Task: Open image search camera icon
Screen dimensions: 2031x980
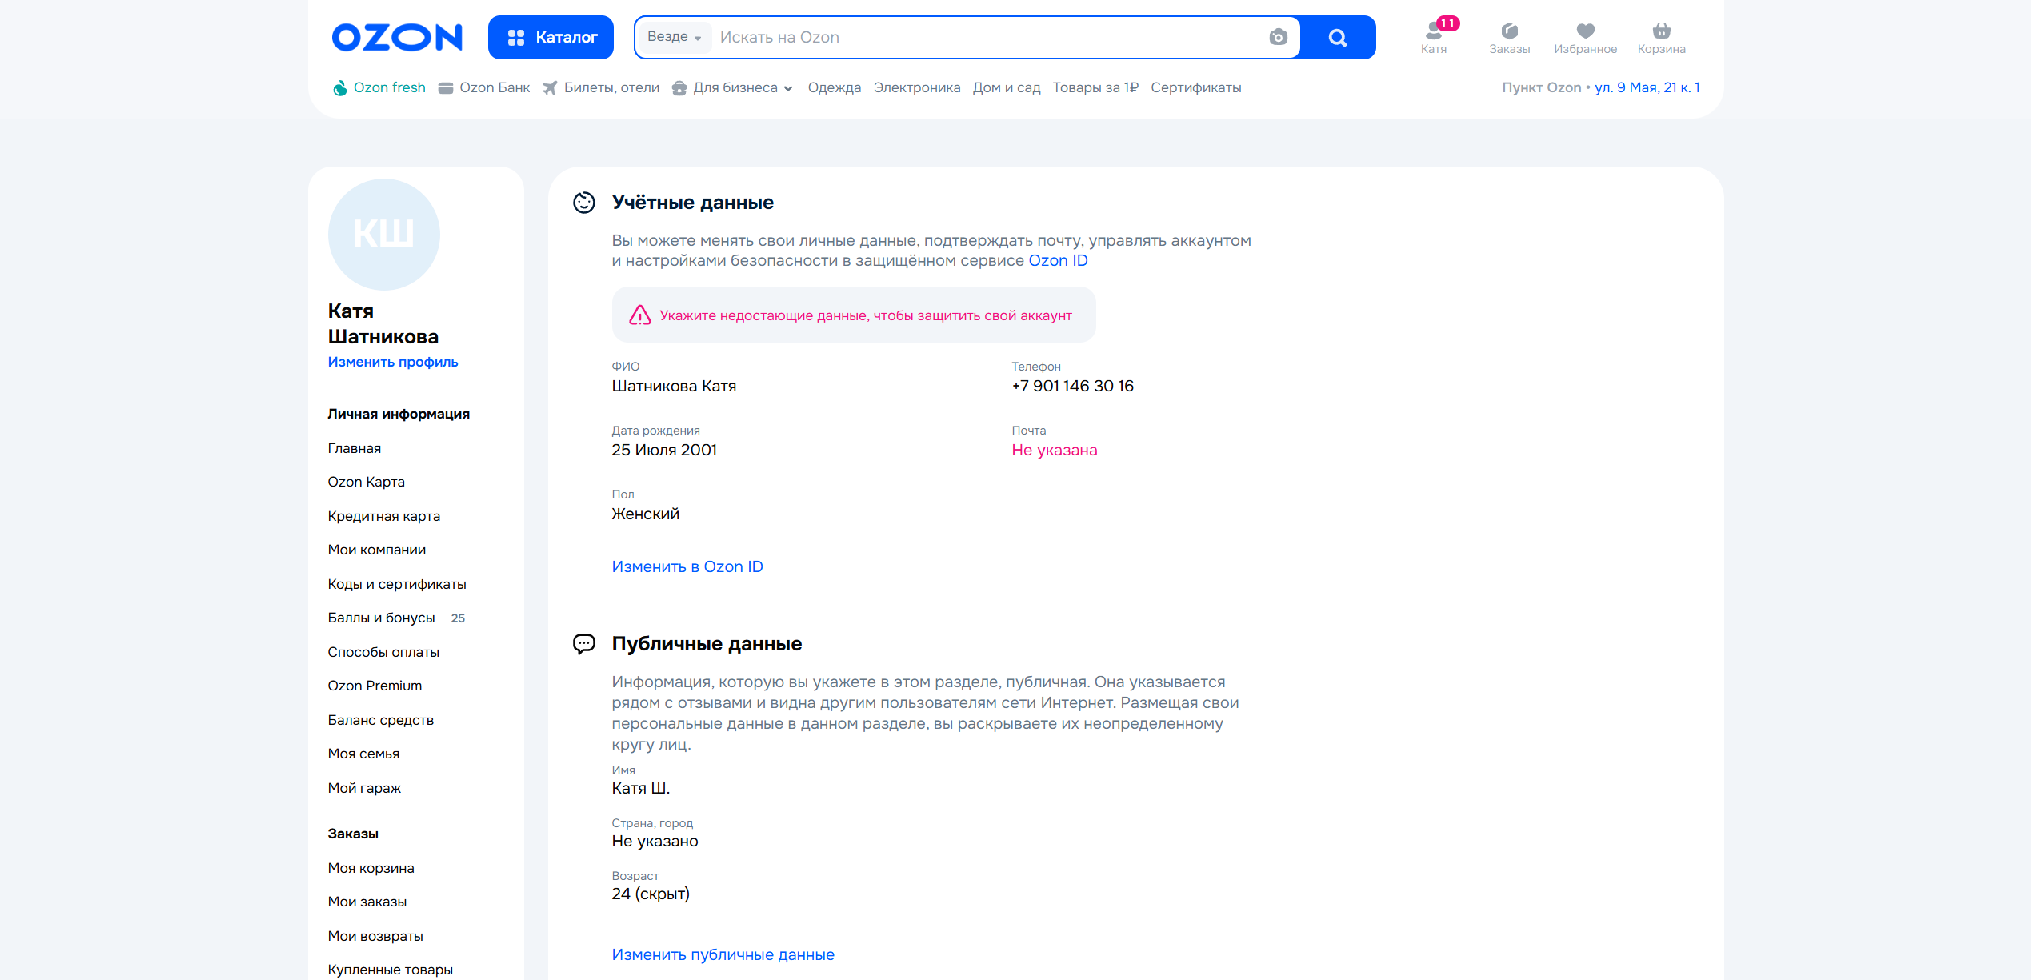Action: (x=1277, y=37)
